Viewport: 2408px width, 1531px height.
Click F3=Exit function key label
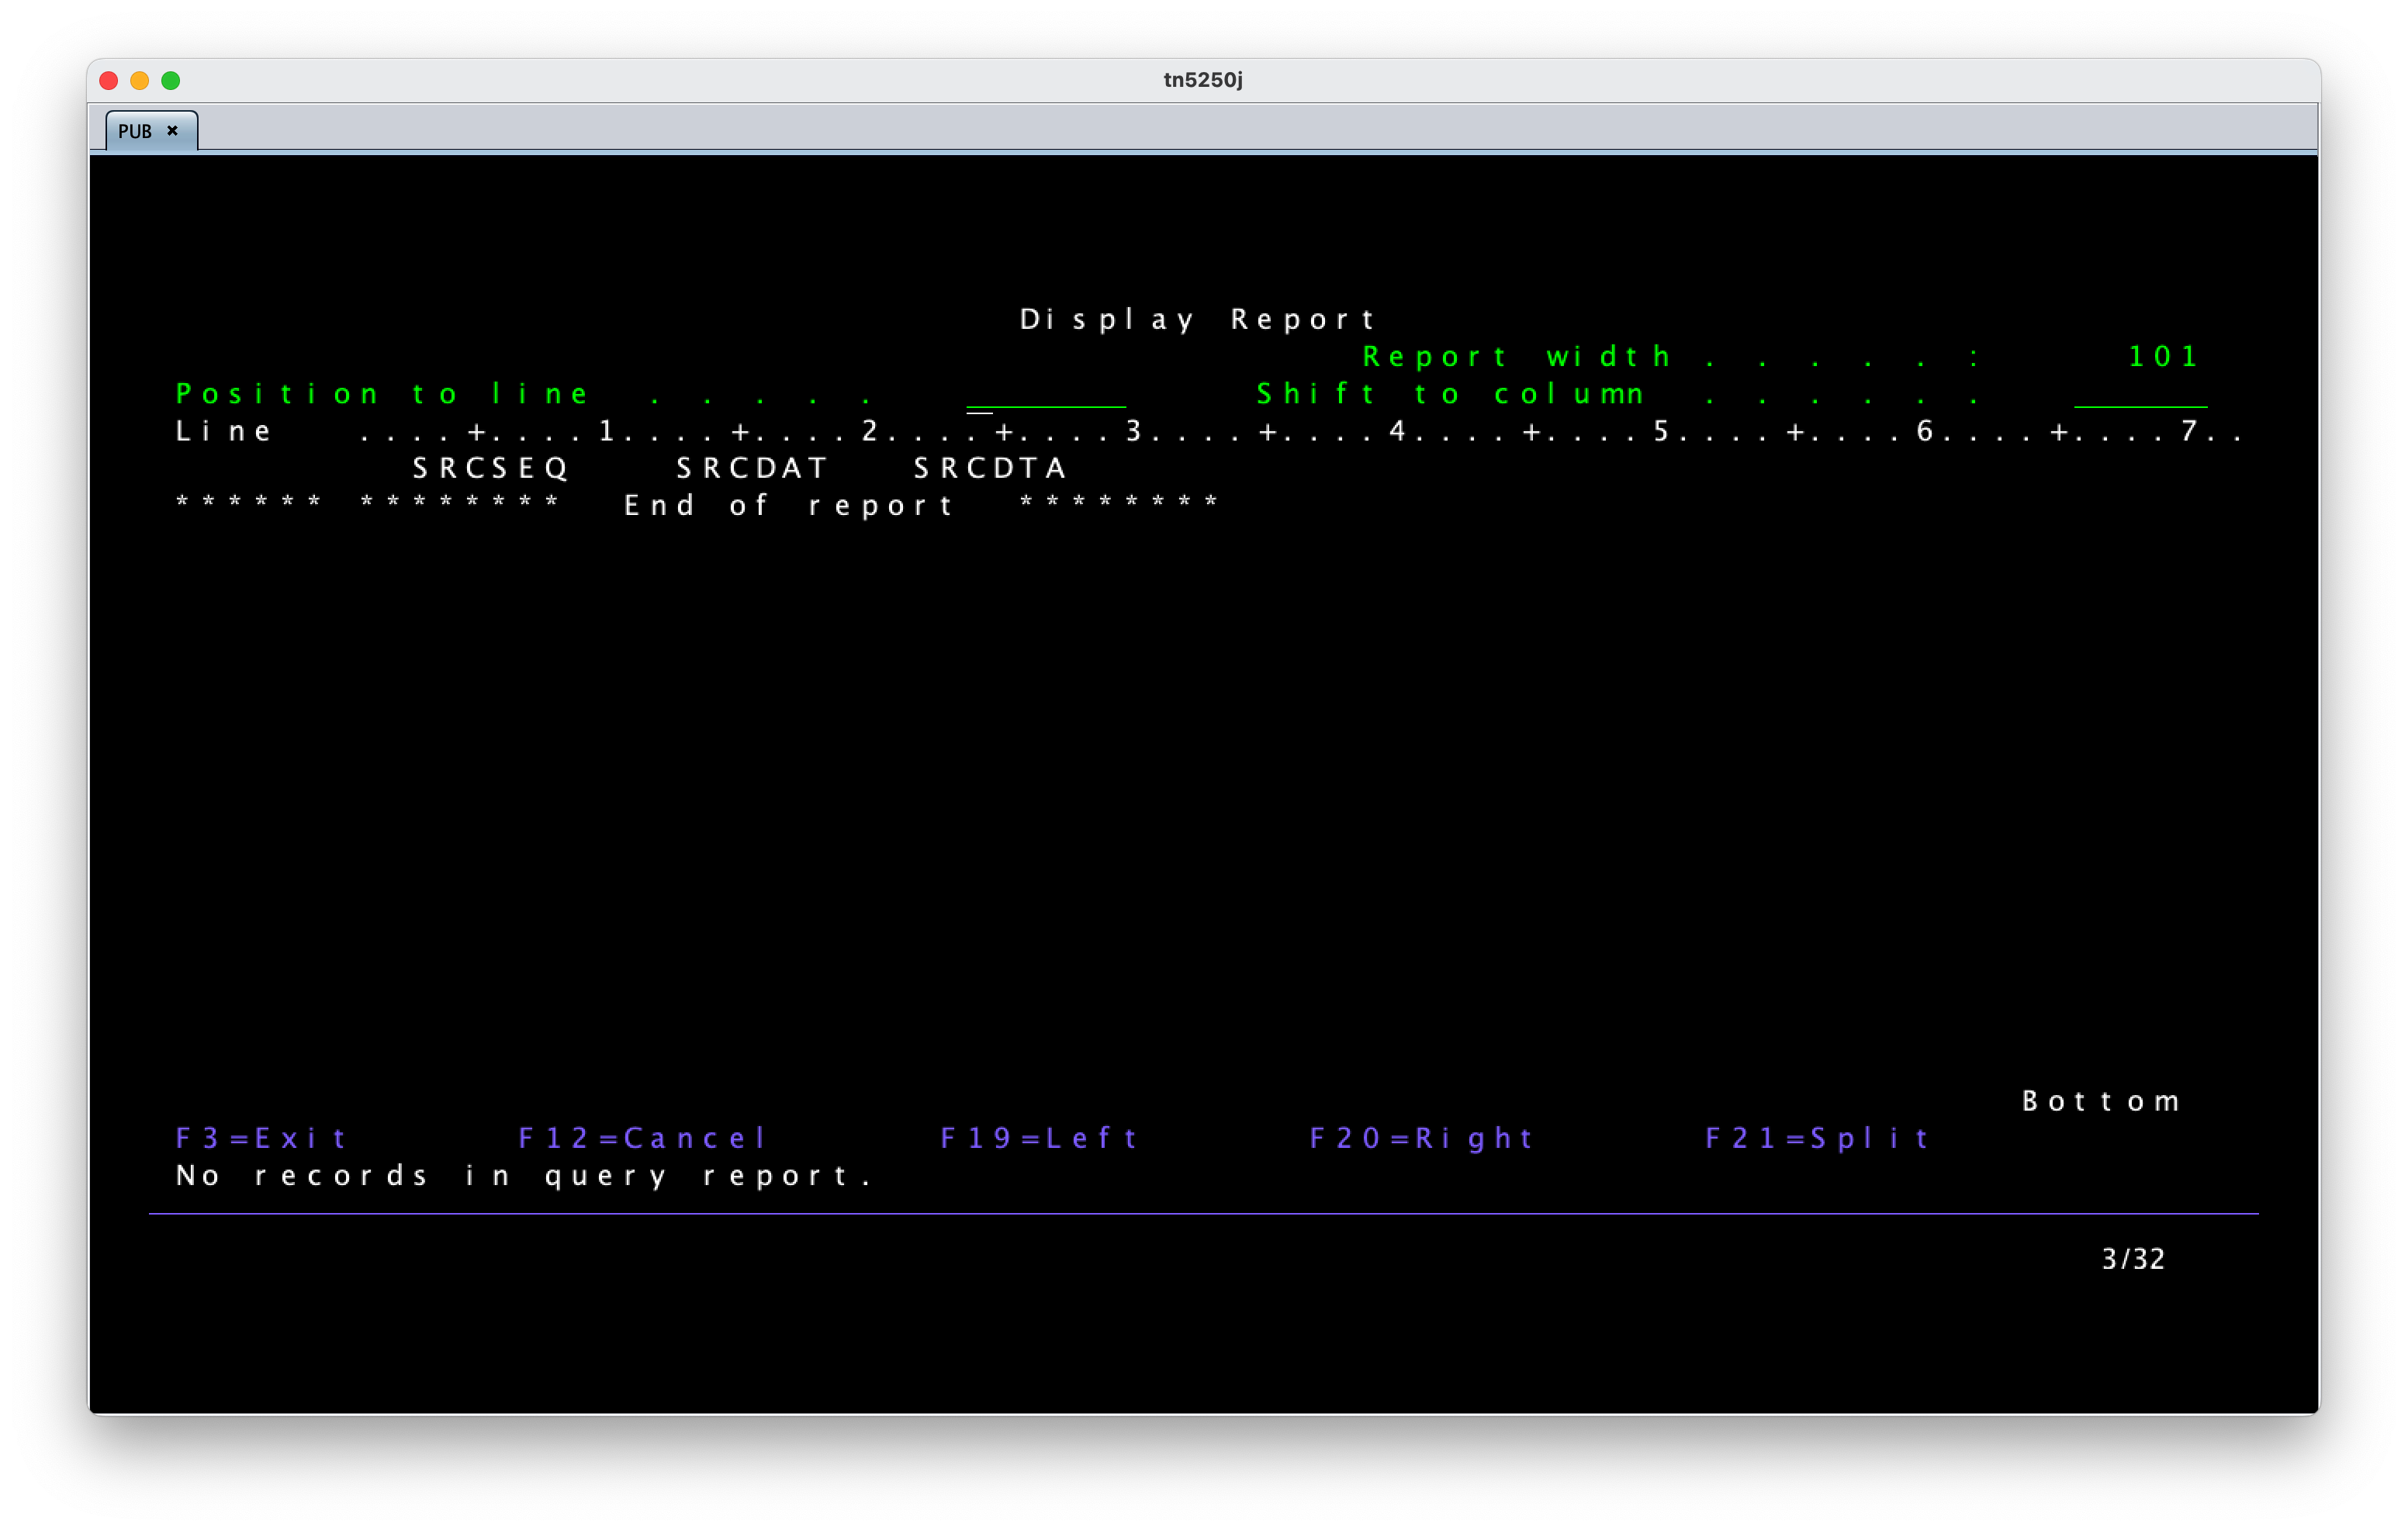tap(261, 1138)
